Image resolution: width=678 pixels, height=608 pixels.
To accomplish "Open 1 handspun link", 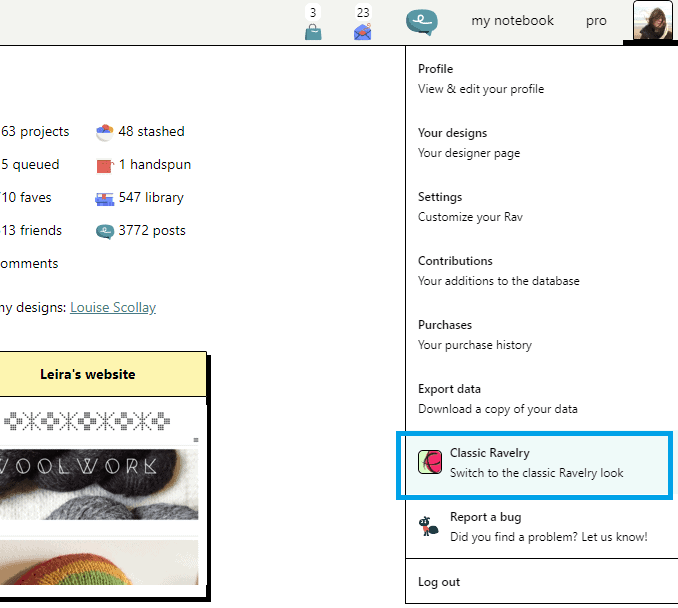I will (155, 164).
